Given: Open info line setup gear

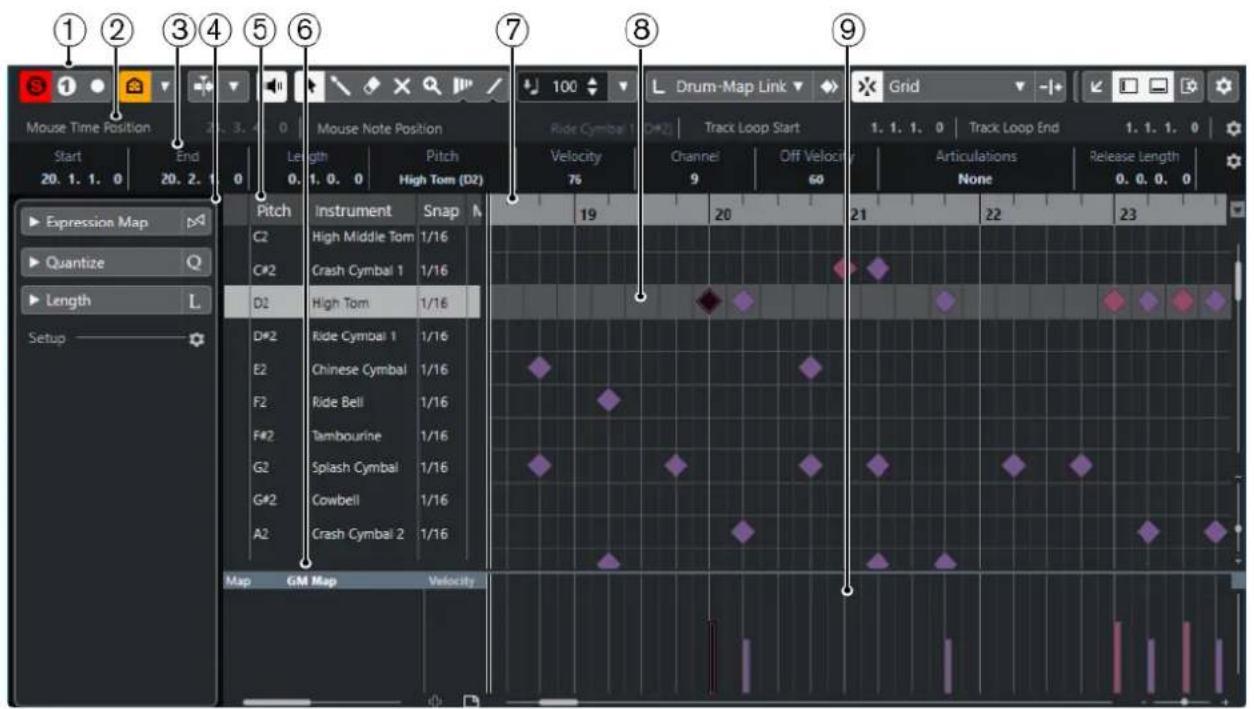Looking at the screenshot, I should [x=1234, y=162].
